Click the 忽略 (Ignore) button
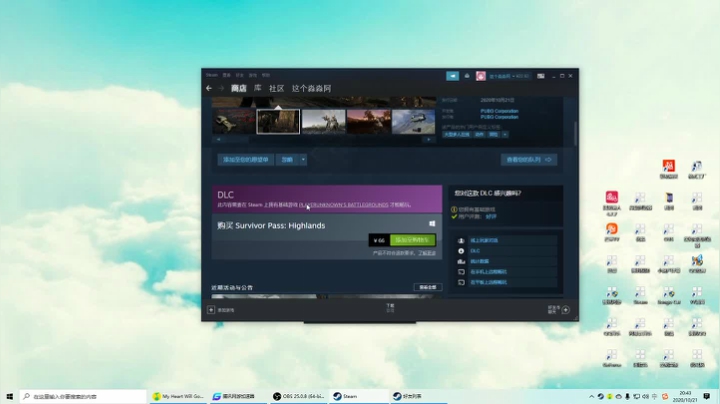 tap(287, 160)
